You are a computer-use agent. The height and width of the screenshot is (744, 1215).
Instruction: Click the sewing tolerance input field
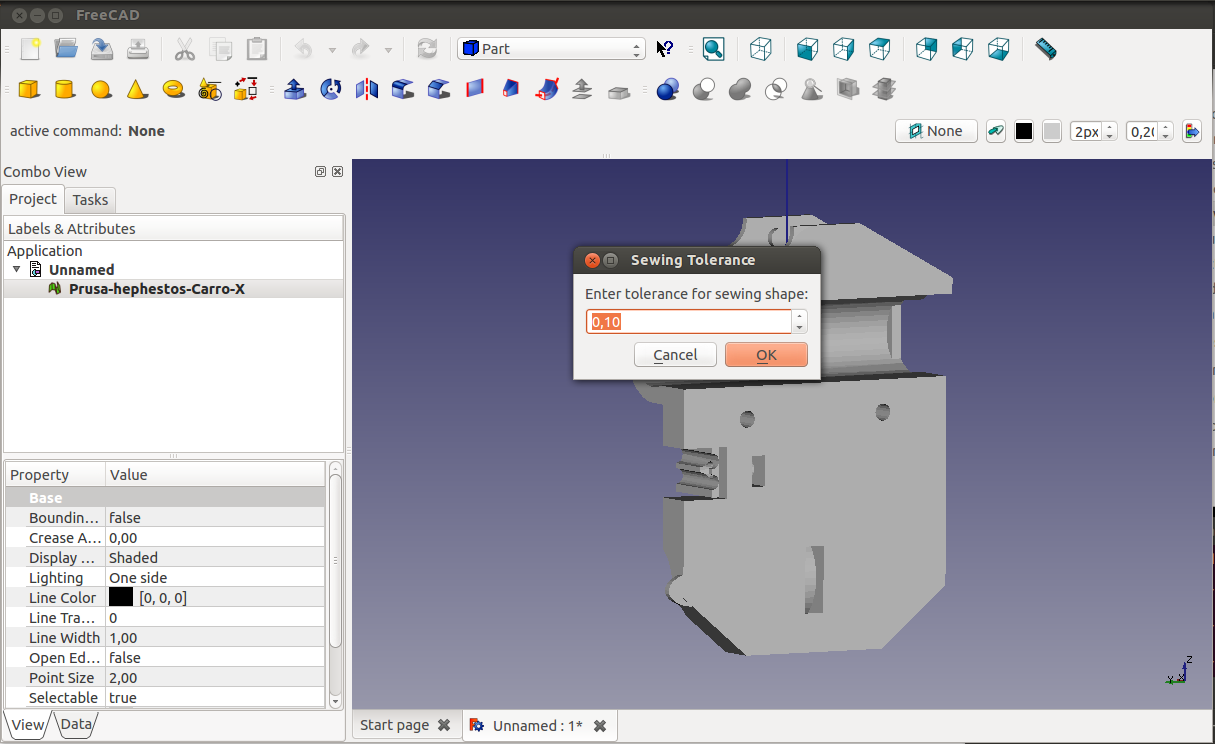pyautogui.click(x=688, y=322)
